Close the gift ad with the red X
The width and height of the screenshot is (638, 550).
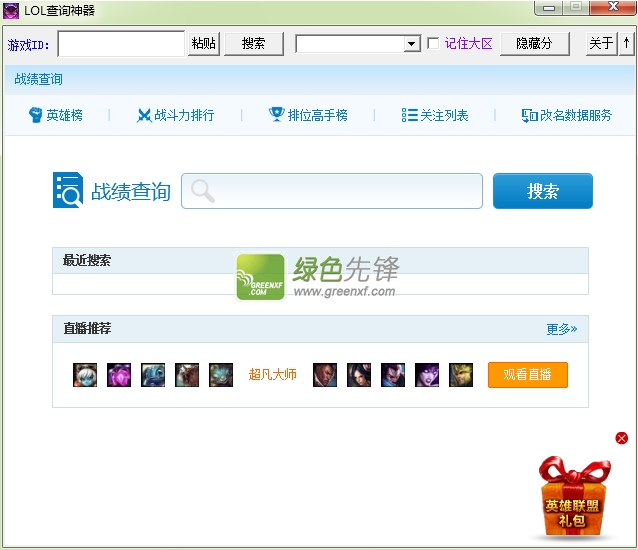[621, 438]
